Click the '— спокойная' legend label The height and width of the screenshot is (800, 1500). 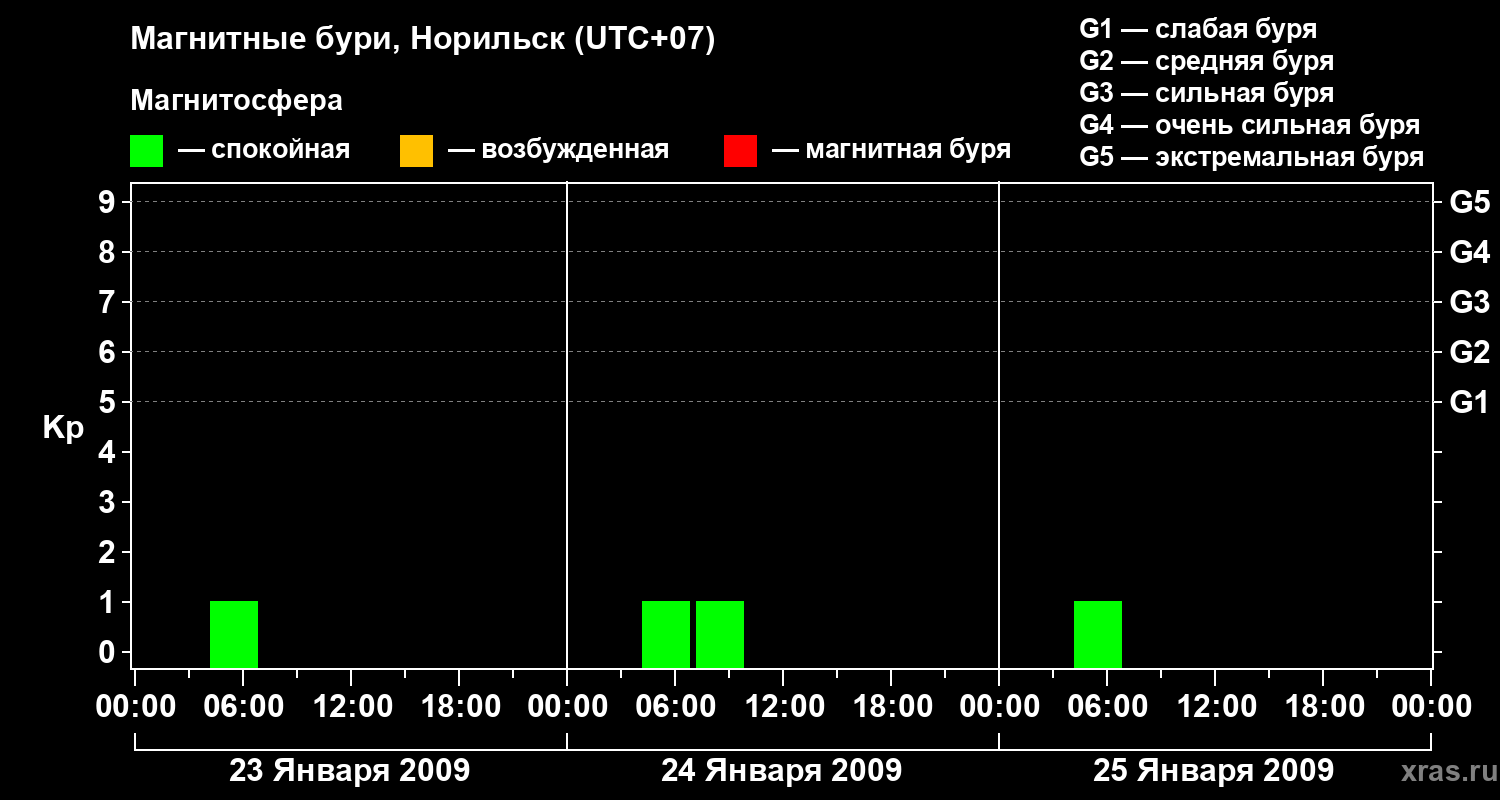(264, 151)
